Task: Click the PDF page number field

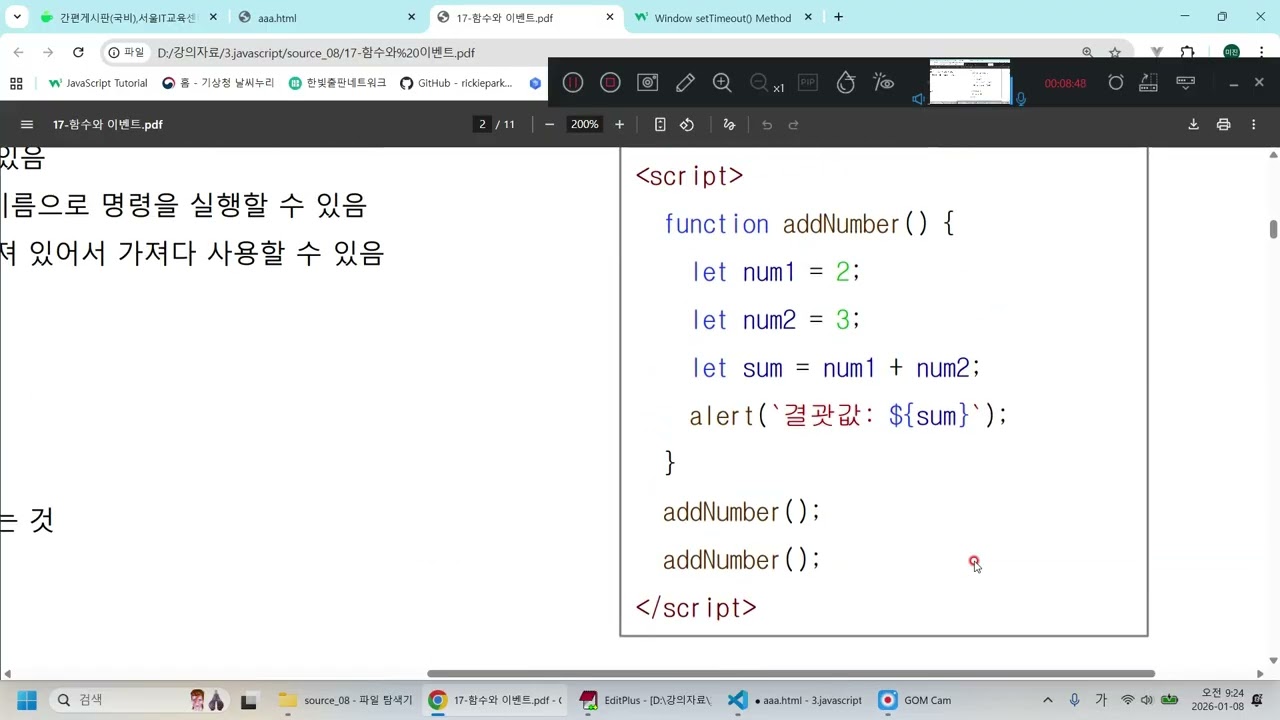Action: point(482,125)
